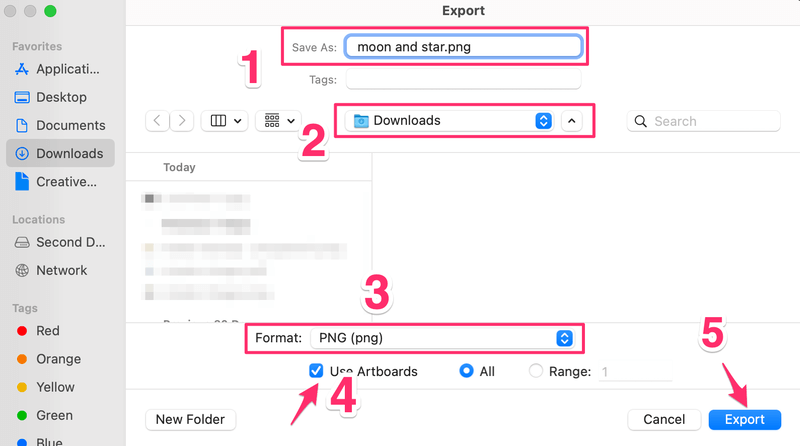Select the Network location

[x=60, y=270]
